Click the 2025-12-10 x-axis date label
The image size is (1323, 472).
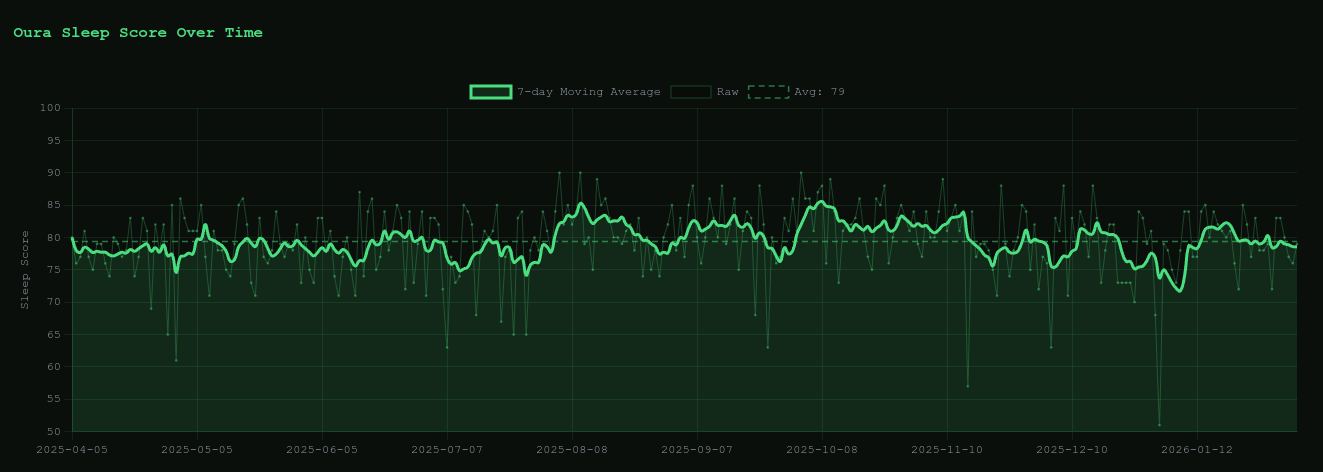tap(1072, 450)
